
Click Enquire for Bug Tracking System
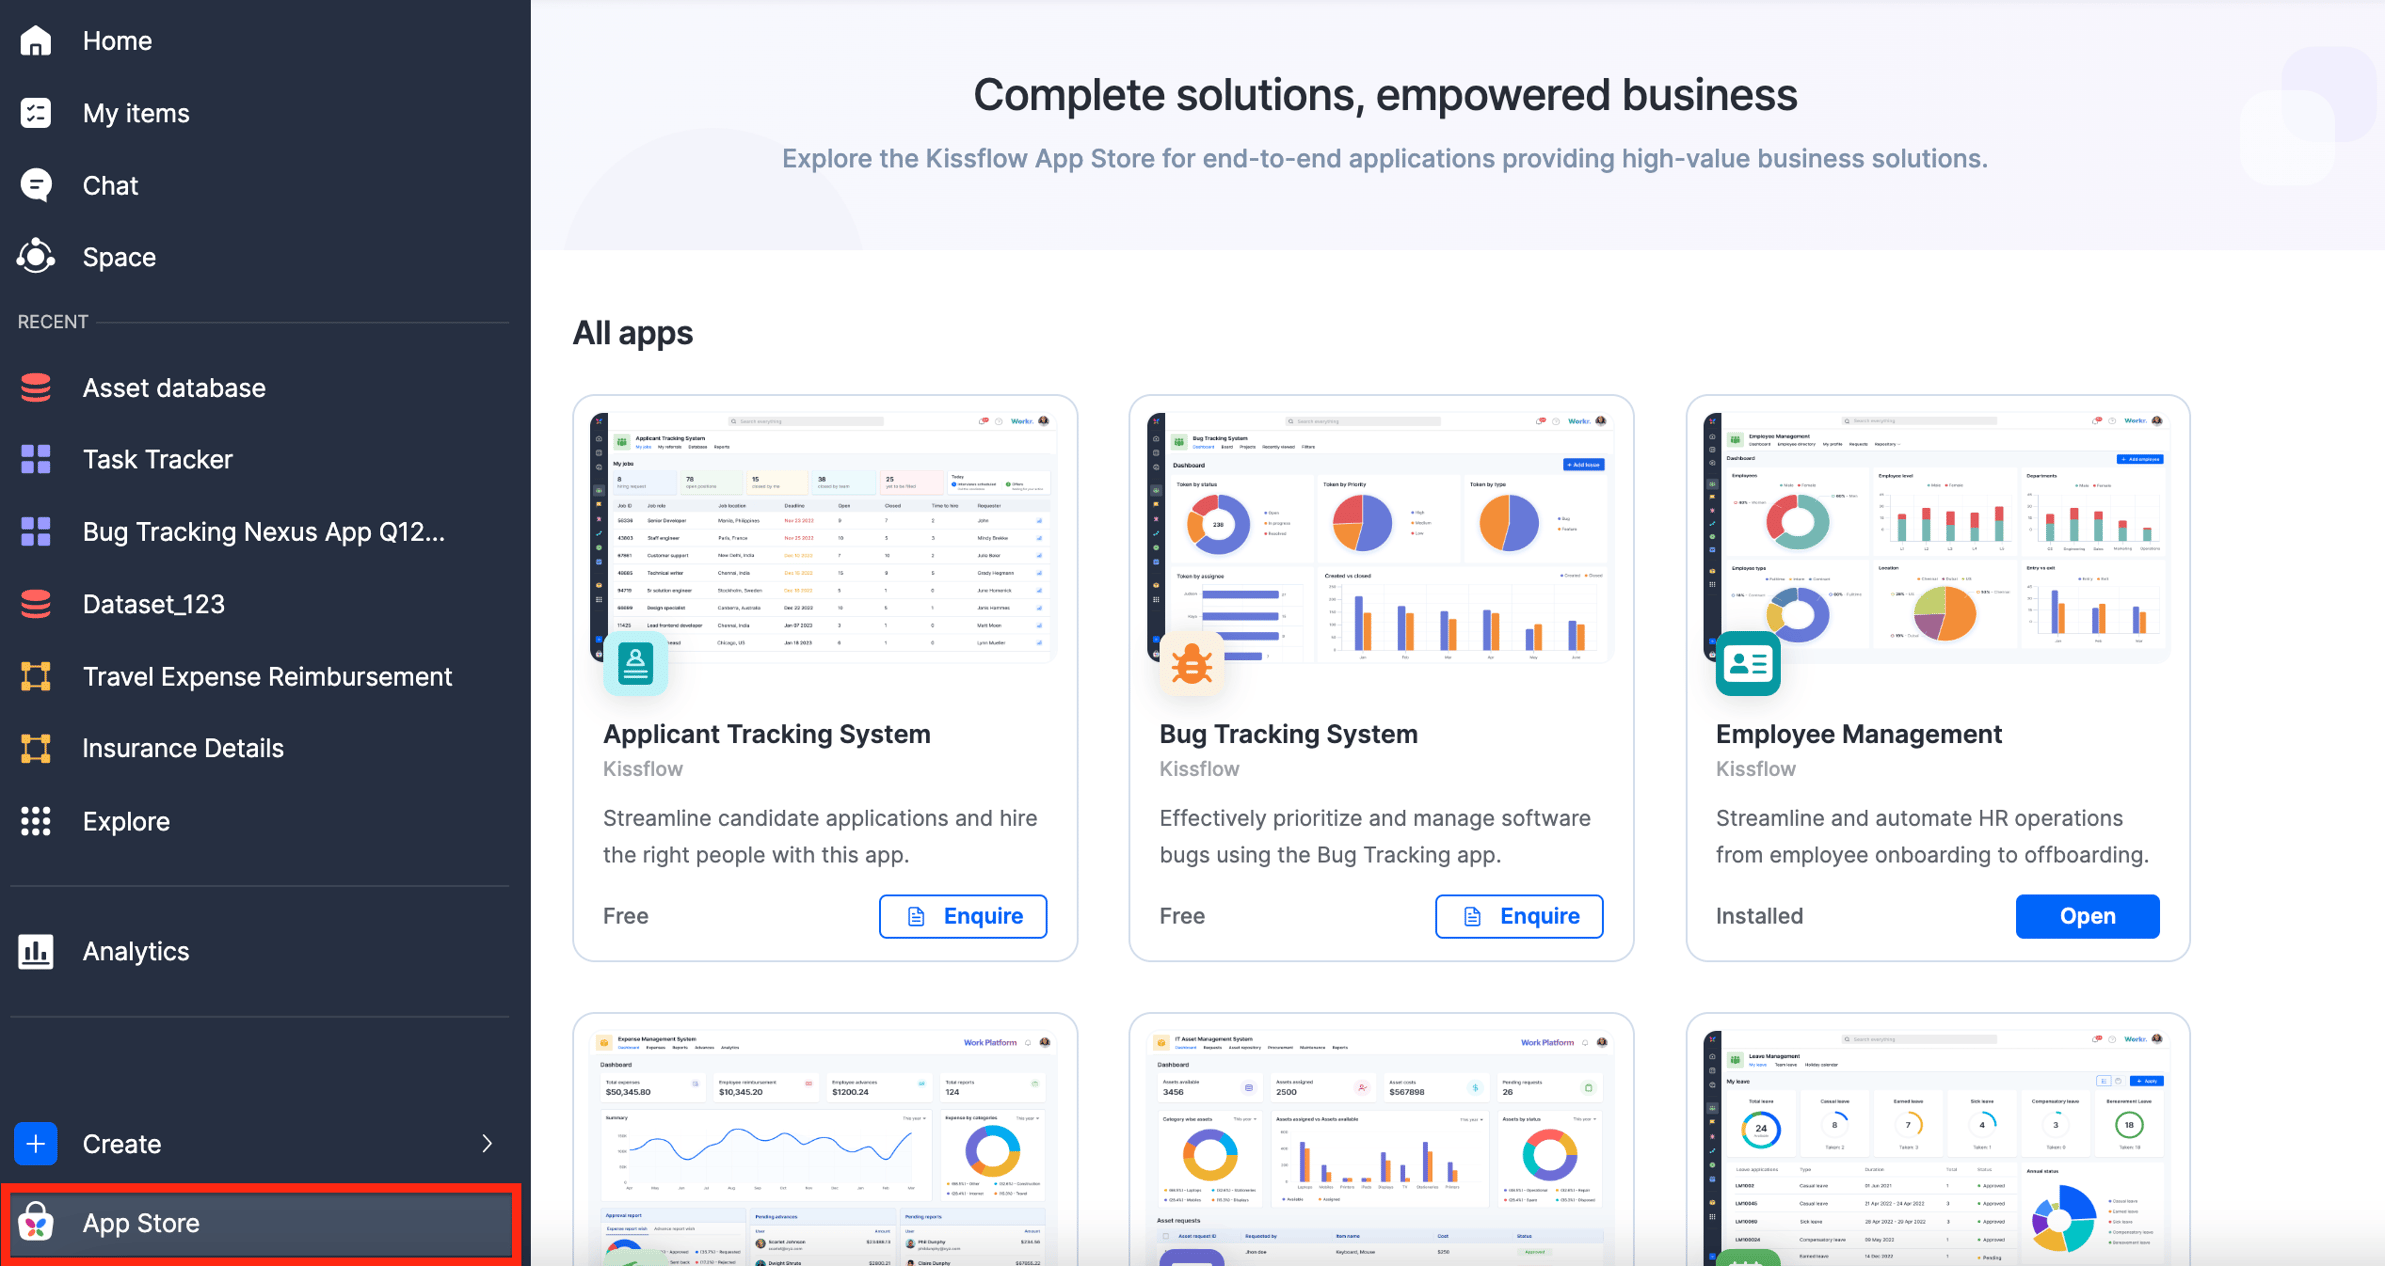click(1519, 916)
